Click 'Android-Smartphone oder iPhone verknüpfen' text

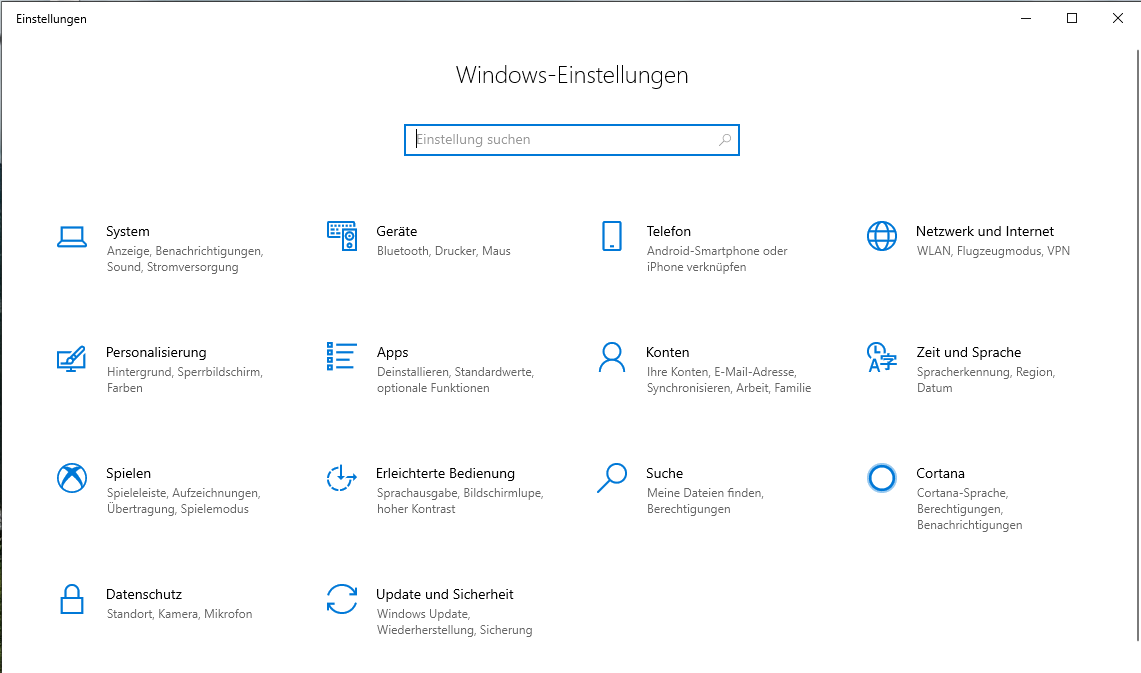tap(717, 259)
